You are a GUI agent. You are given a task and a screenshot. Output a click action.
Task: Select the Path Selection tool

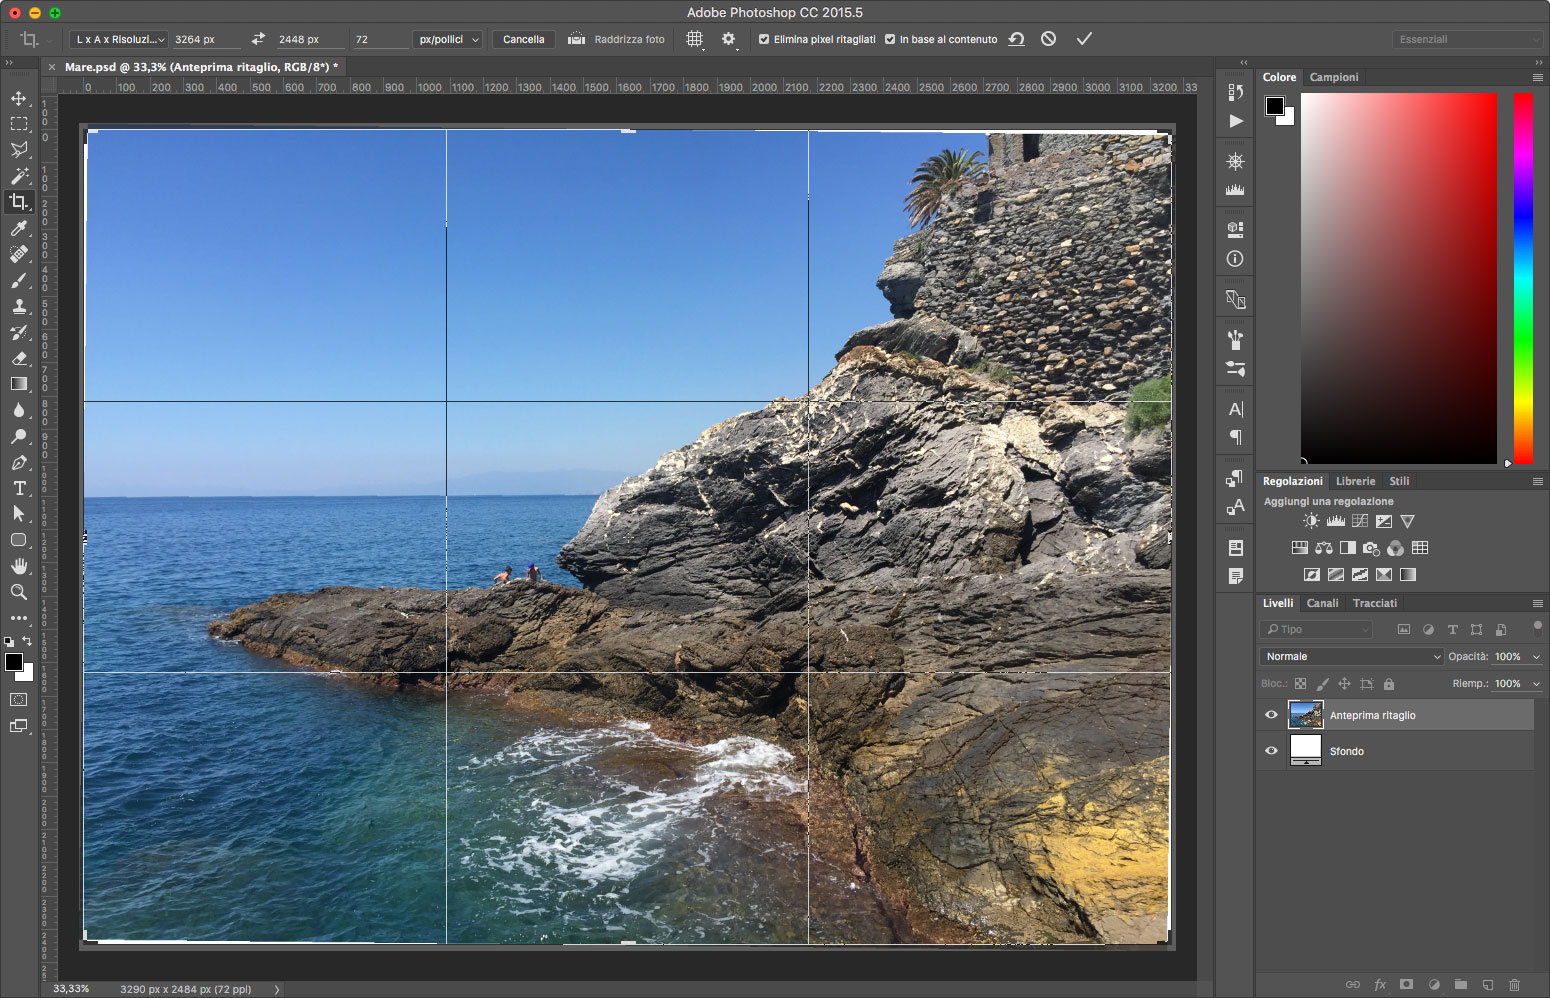pyautogui.click(x=19, y=514)
